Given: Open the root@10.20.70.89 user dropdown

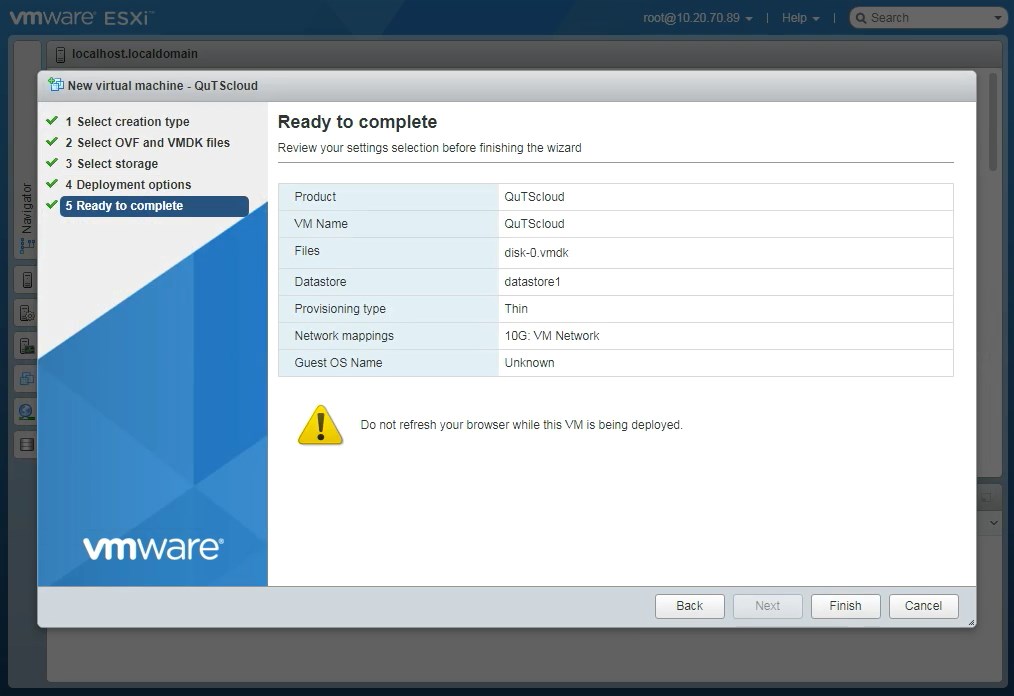Looking at the screenshot, I should (x=698, y=18).
